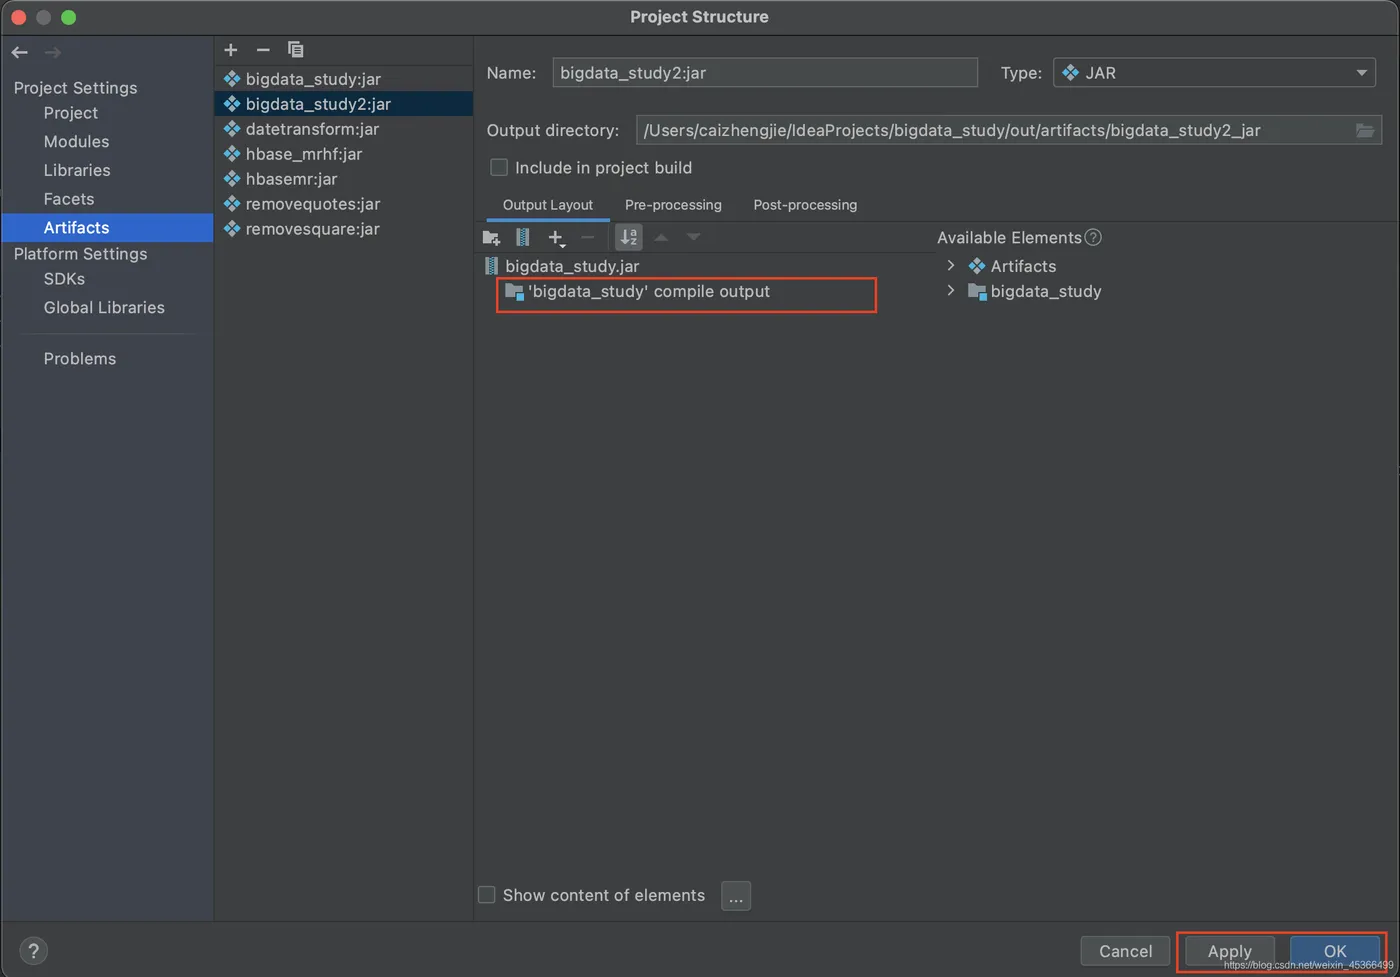Select the bigdata_study:jar artifact
The width and height of the screenshot is (1400, 977).
(x=343, y=79)
